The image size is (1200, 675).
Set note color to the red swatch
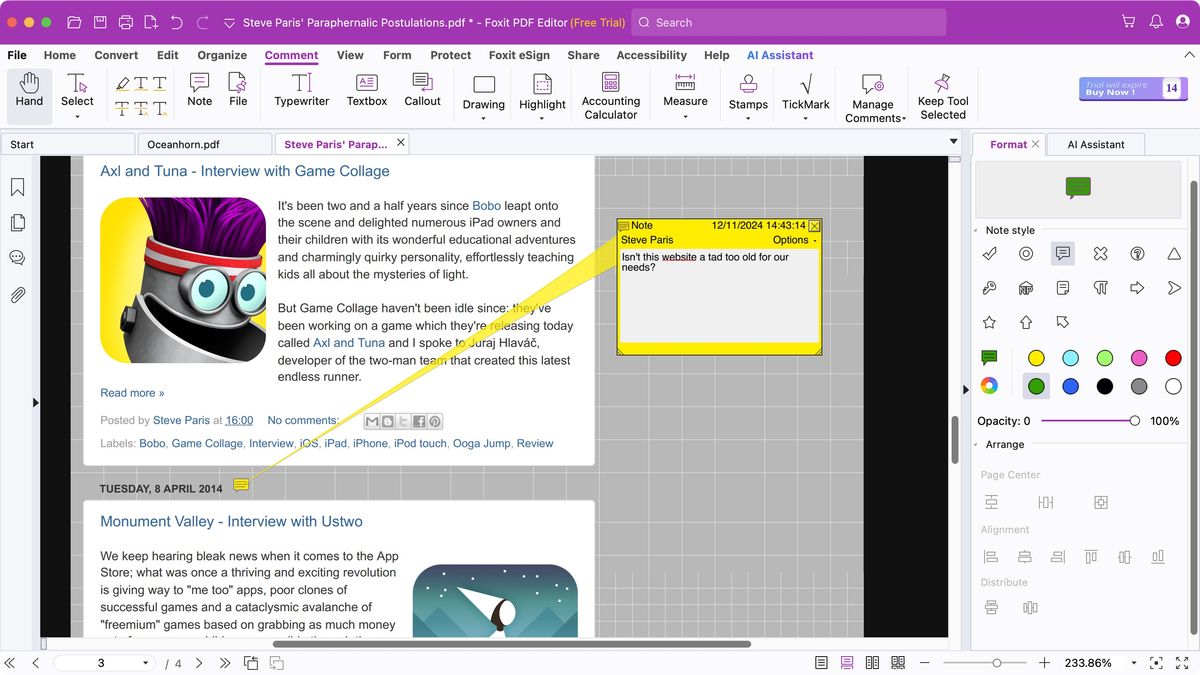pyautogui.click(x=1172, y=357)
